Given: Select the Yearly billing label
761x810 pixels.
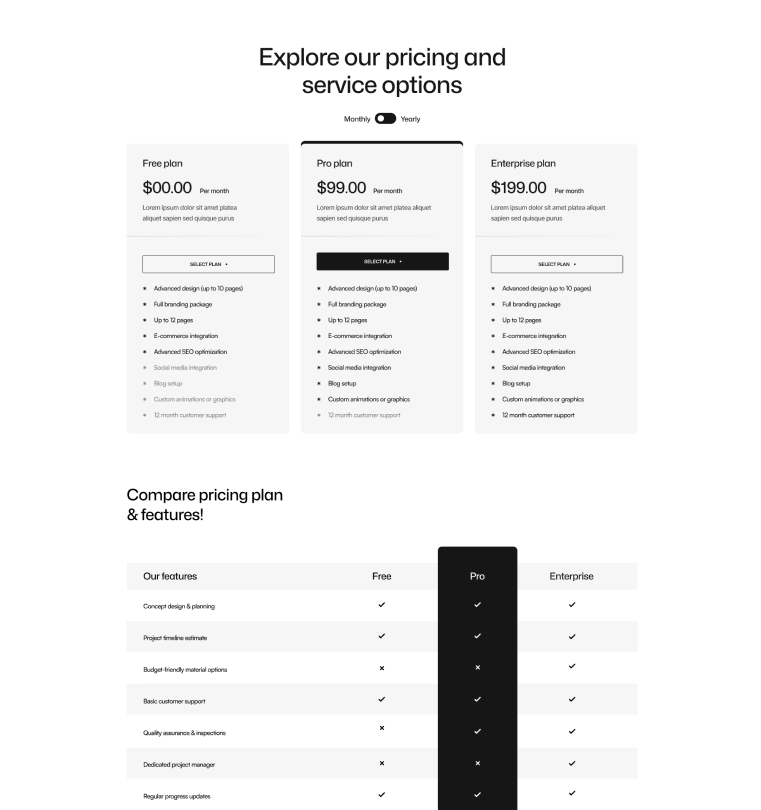Looking at the screenshot, I should pyautogui.click(x=412, y=119).
